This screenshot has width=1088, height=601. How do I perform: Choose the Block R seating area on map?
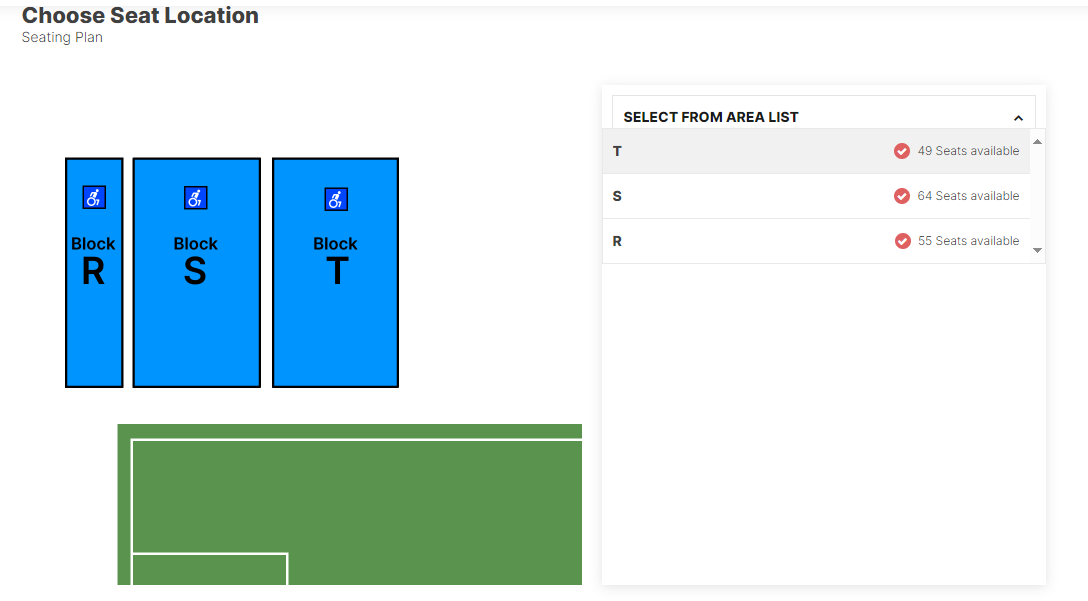click(x=94, y=273)
